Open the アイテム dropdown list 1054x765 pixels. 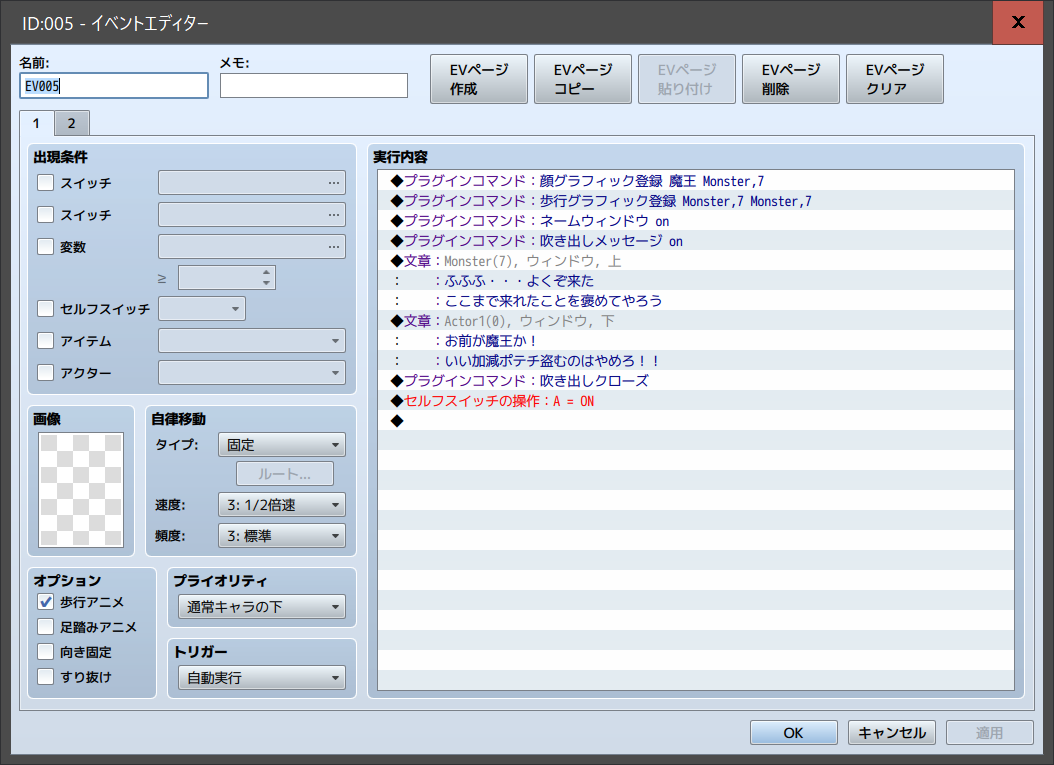[x=252, y=341]
